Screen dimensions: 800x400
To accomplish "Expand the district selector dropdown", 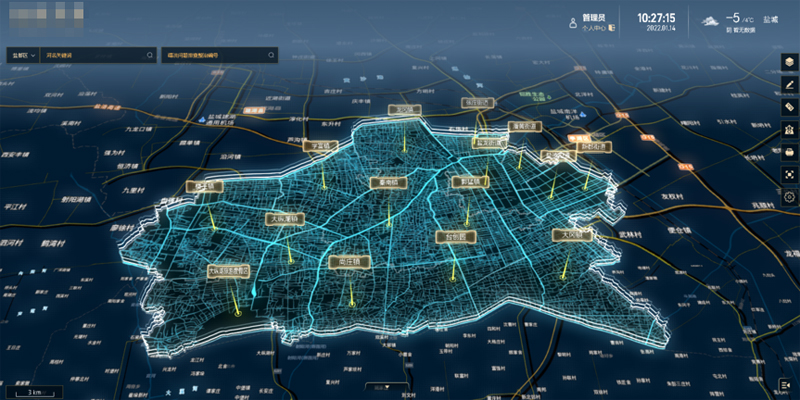I will point(22,56).
